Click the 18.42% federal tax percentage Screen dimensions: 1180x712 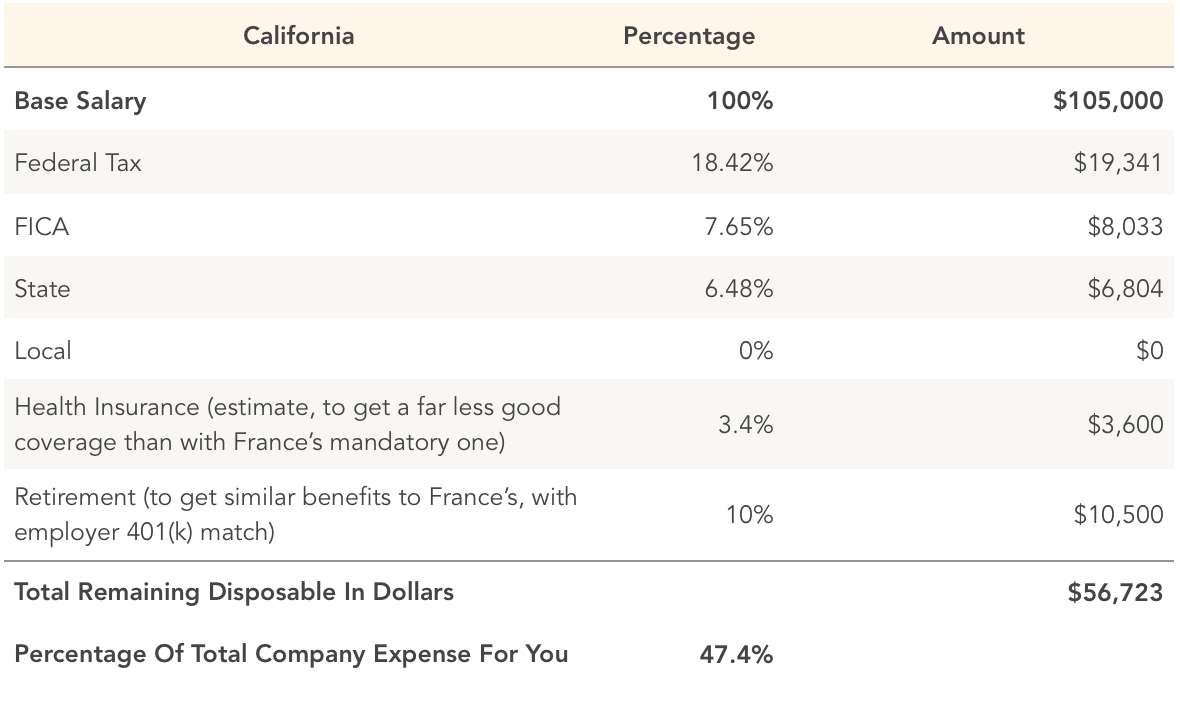pyautogui.click(x=731, y=163)
